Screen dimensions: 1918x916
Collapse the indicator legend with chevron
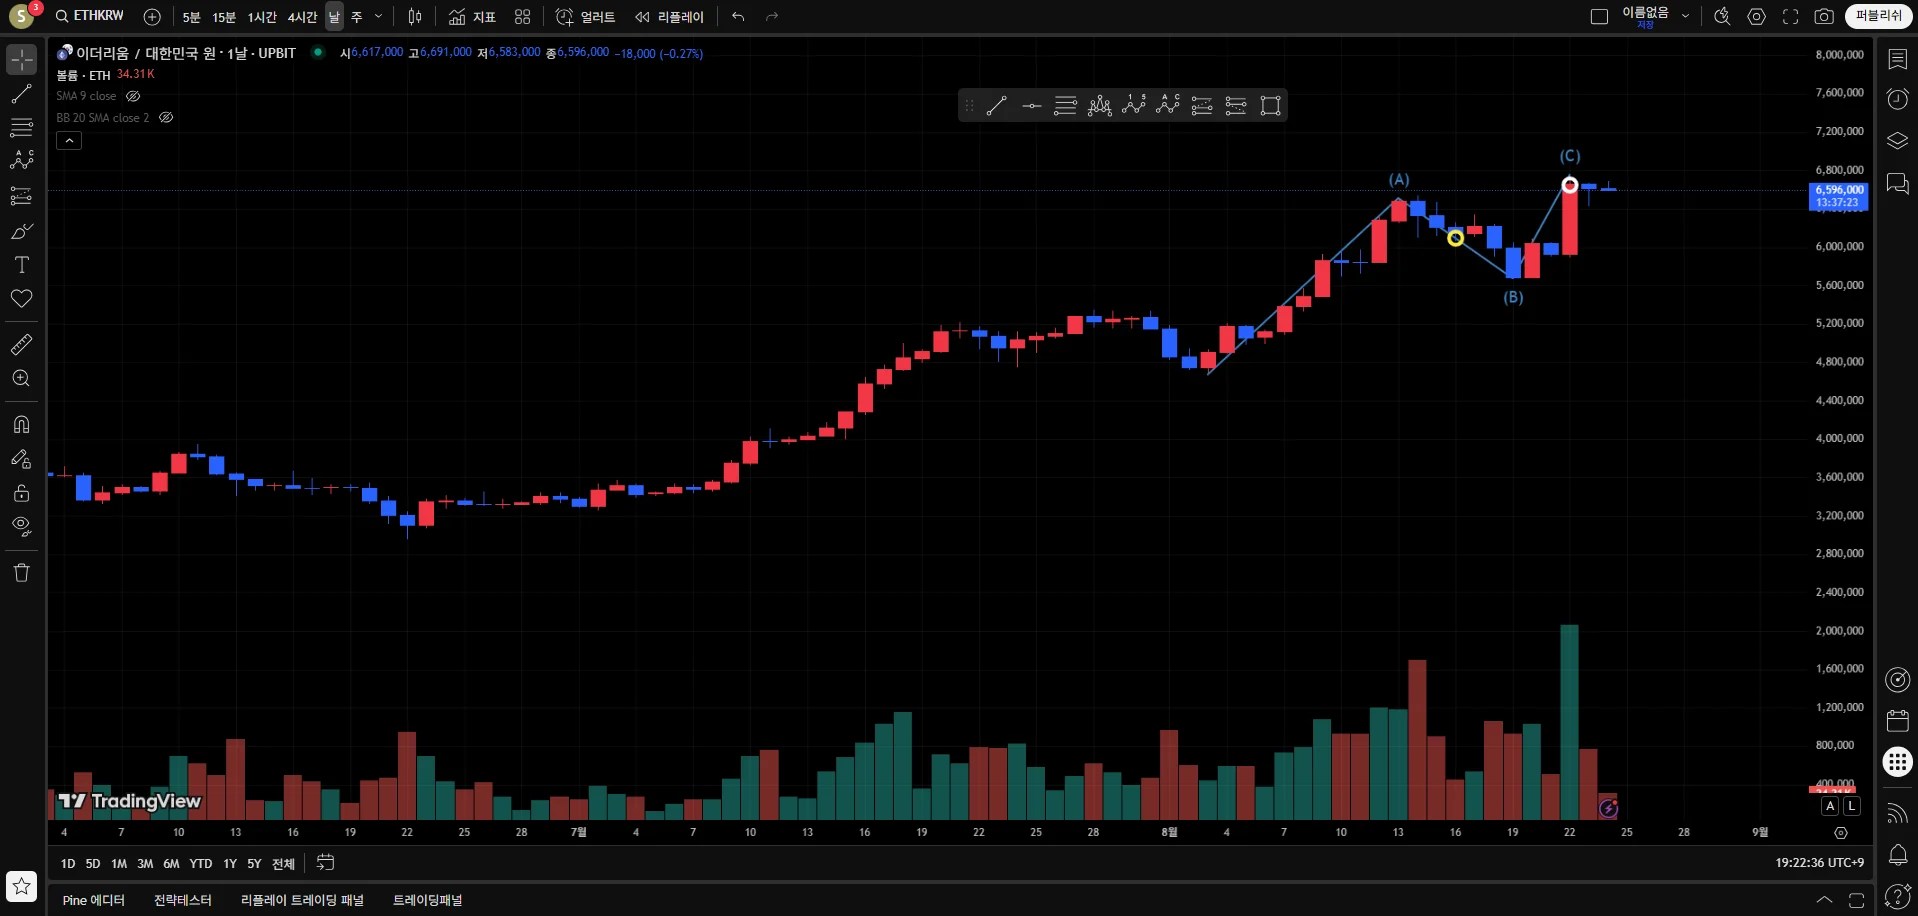(69, 141)
